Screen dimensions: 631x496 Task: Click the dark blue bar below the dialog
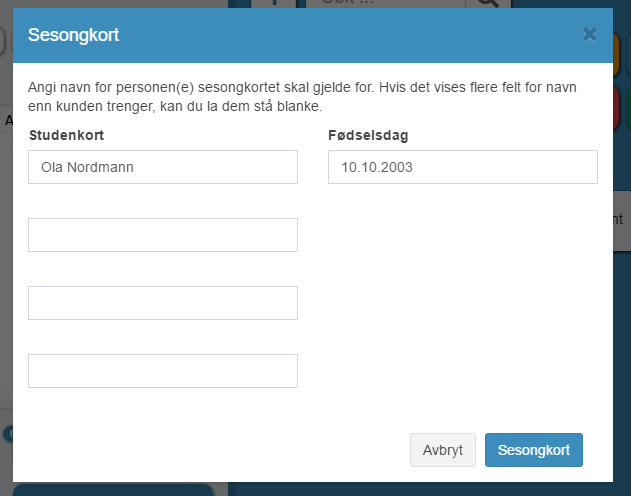tap(113, 490)
